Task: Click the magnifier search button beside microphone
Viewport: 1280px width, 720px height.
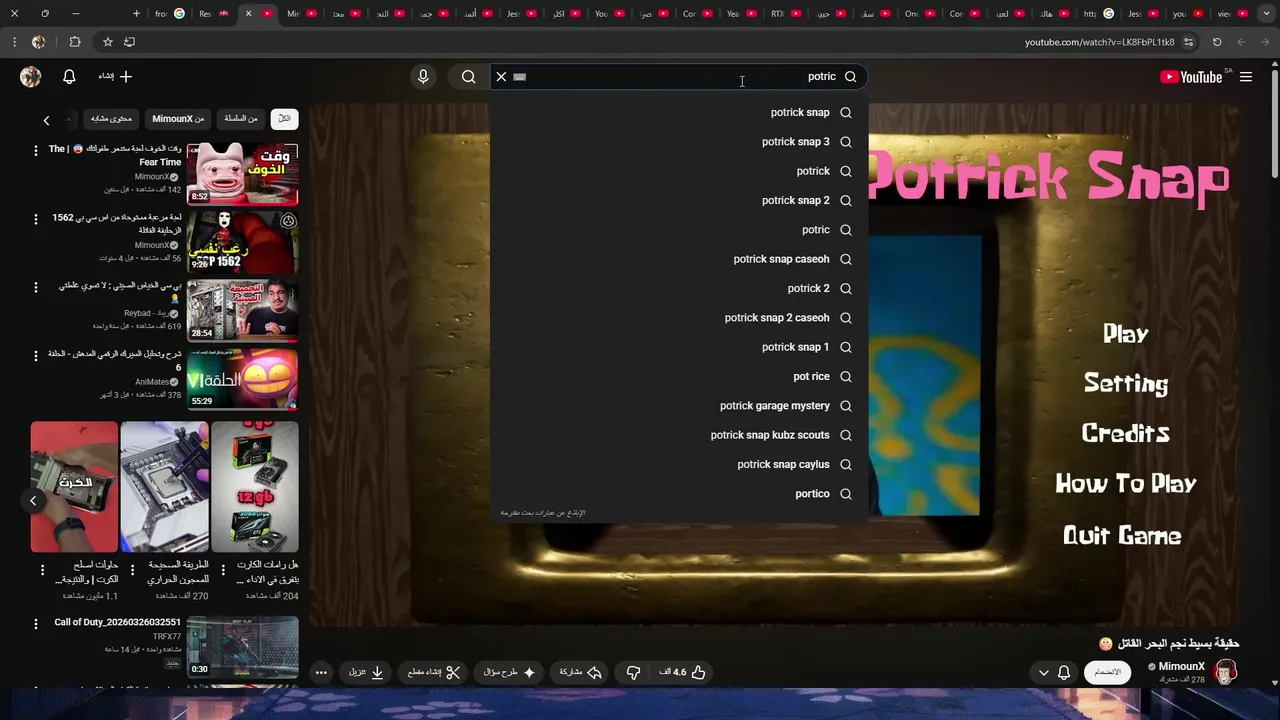Action: tap(468, 77)
